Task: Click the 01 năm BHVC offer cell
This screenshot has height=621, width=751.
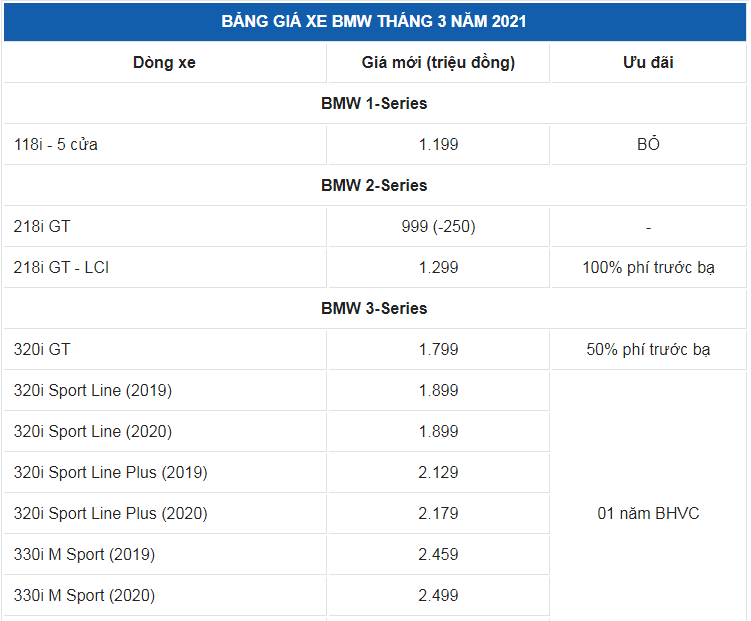Action: click(649, 514)
